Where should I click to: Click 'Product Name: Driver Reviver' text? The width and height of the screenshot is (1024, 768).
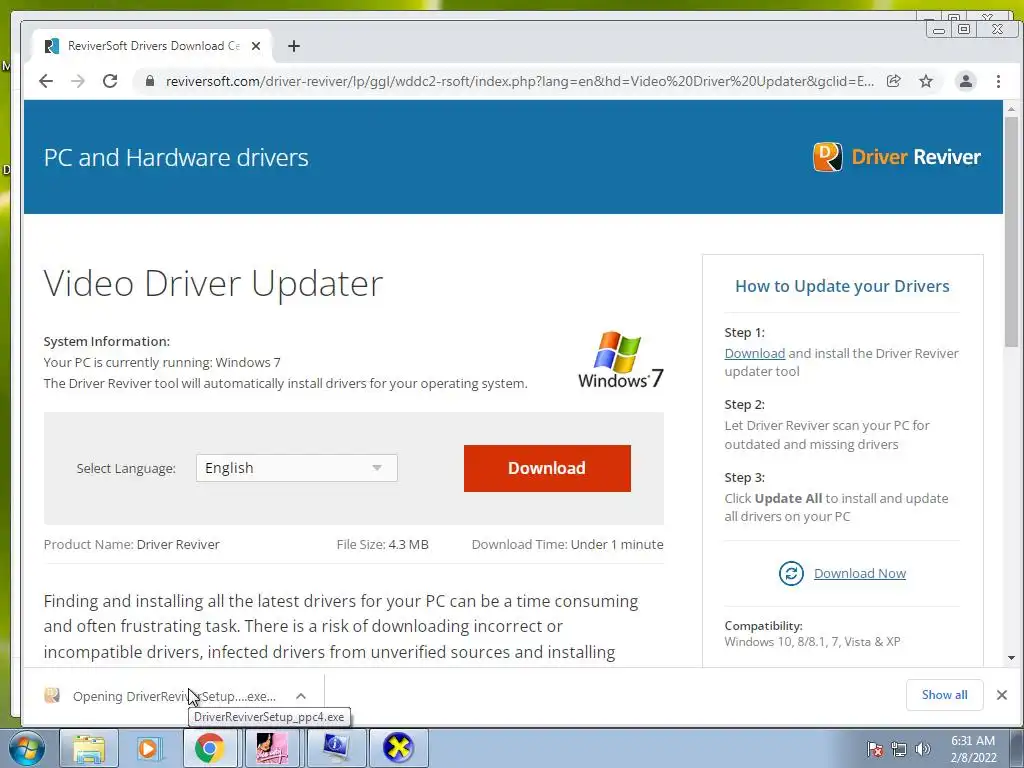131,544
